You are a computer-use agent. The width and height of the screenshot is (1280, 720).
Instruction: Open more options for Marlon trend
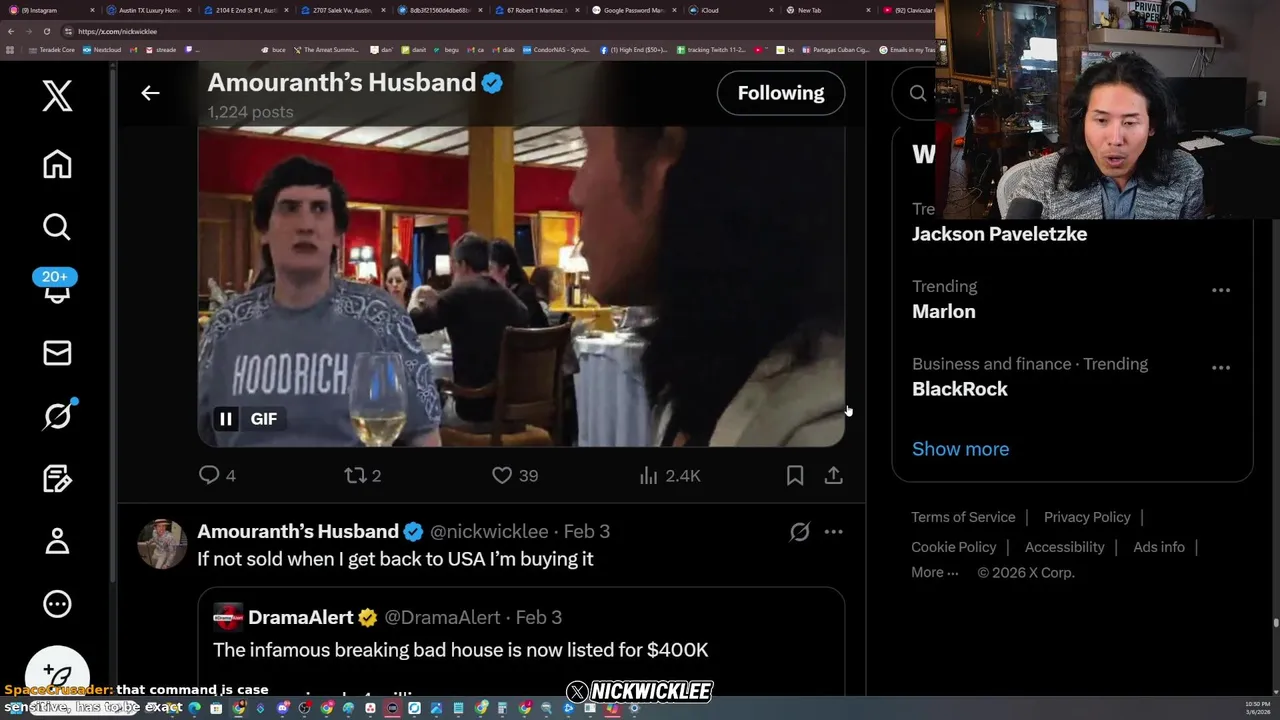click(1221, 290)
